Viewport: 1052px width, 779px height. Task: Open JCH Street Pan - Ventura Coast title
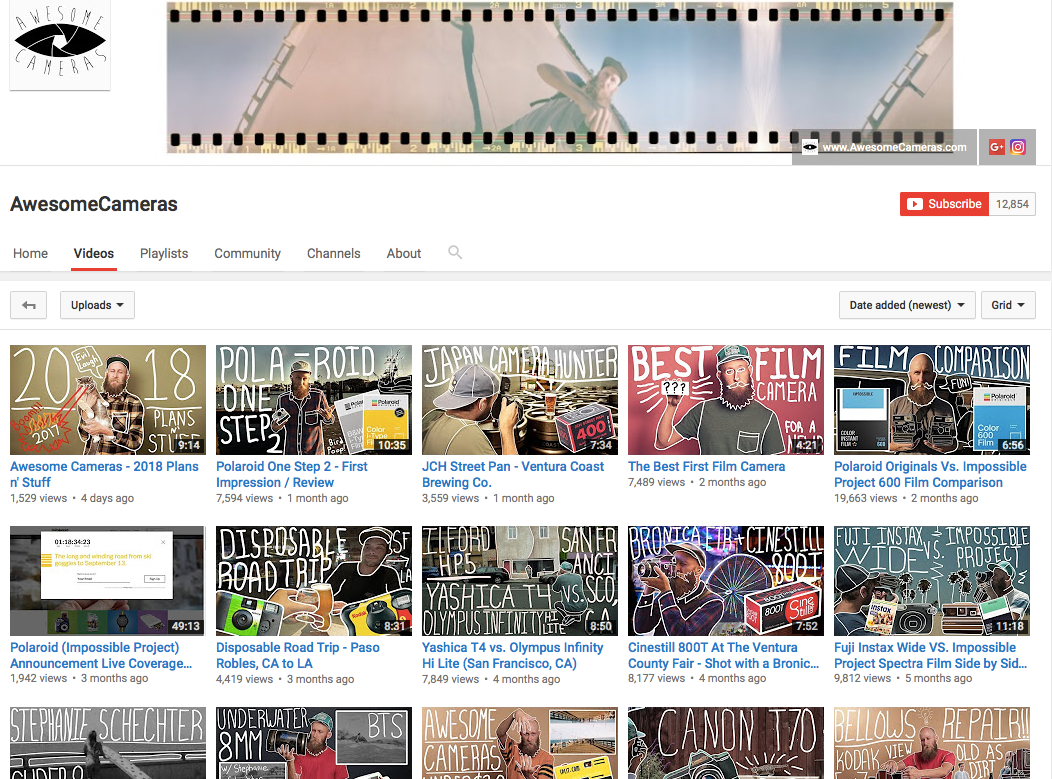[x=513, y=474]
